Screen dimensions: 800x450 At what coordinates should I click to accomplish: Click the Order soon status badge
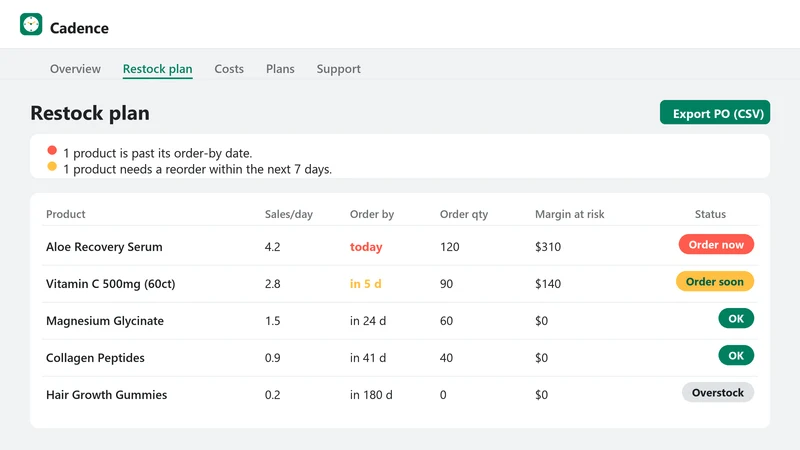pyautogui.click(x=715, y=282)
